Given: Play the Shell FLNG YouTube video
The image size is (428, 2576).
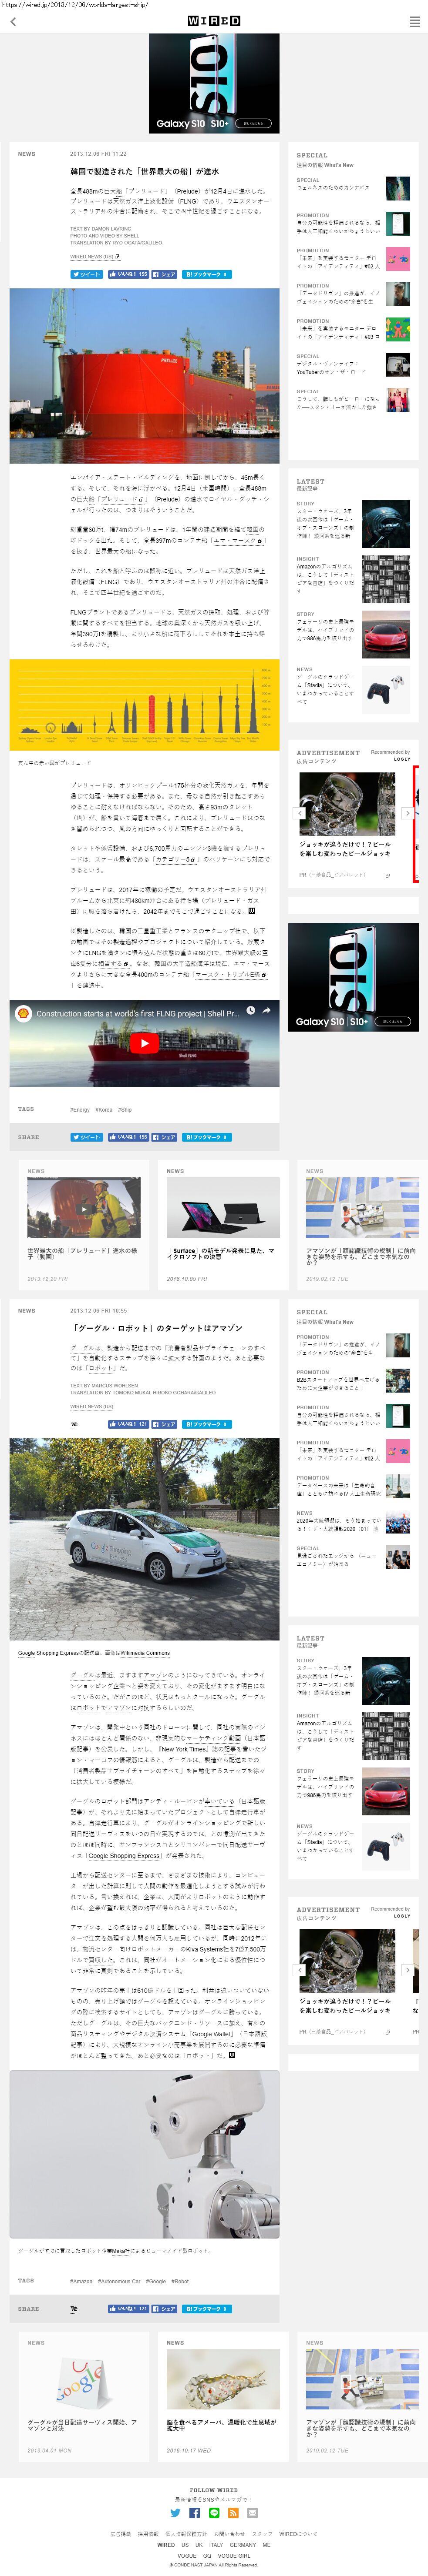Looking at the screenshot, I should 144,1043.
